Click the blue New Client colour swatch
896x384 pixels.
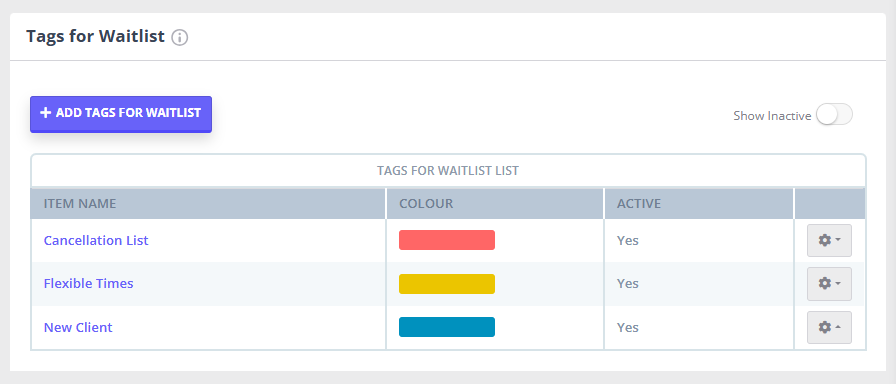[x=447, y=327]
